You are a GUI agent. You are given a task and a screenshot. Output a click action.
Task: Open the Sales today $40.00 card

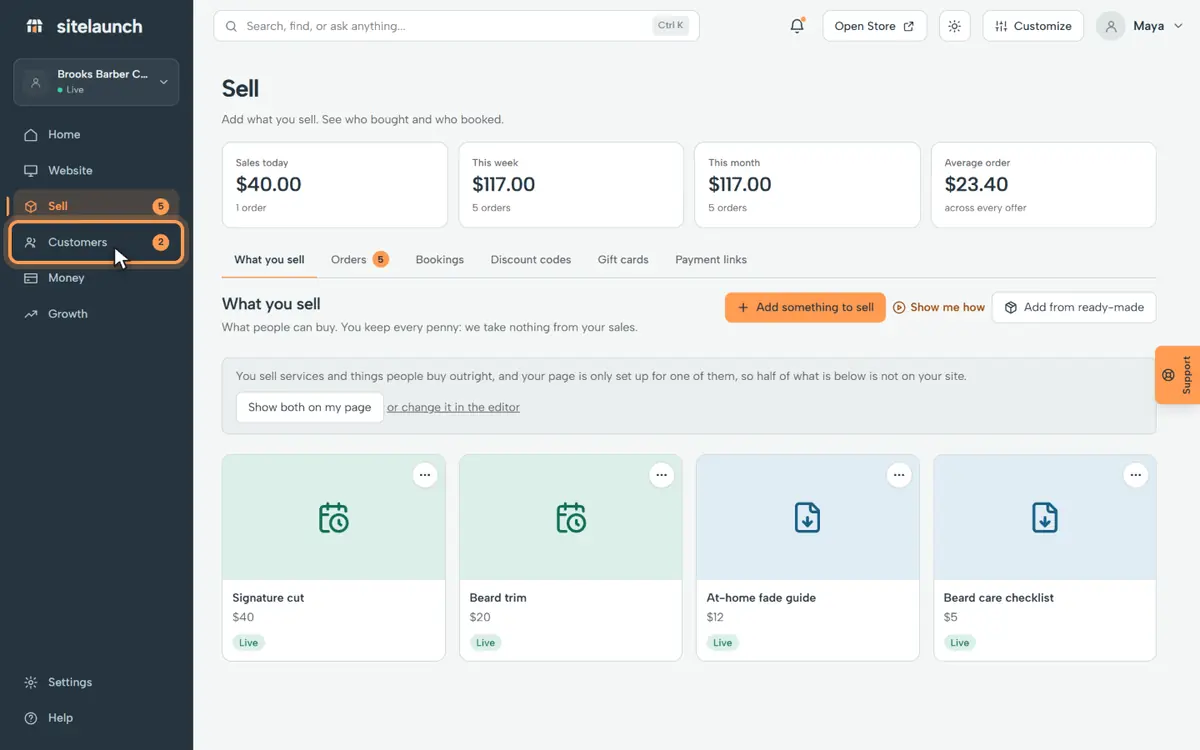(x=335, y=185)
